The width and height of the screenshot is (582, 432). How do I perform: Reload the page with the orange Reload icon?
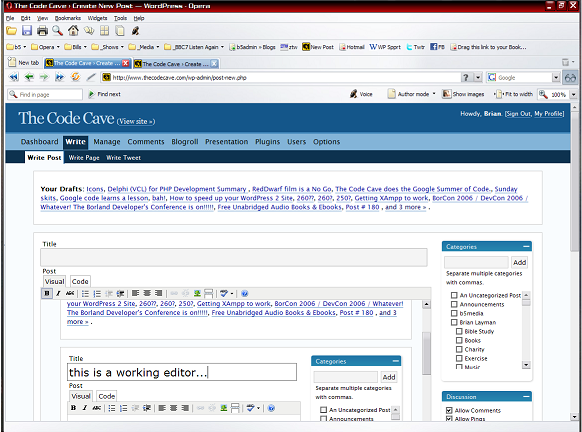(75, 77)
